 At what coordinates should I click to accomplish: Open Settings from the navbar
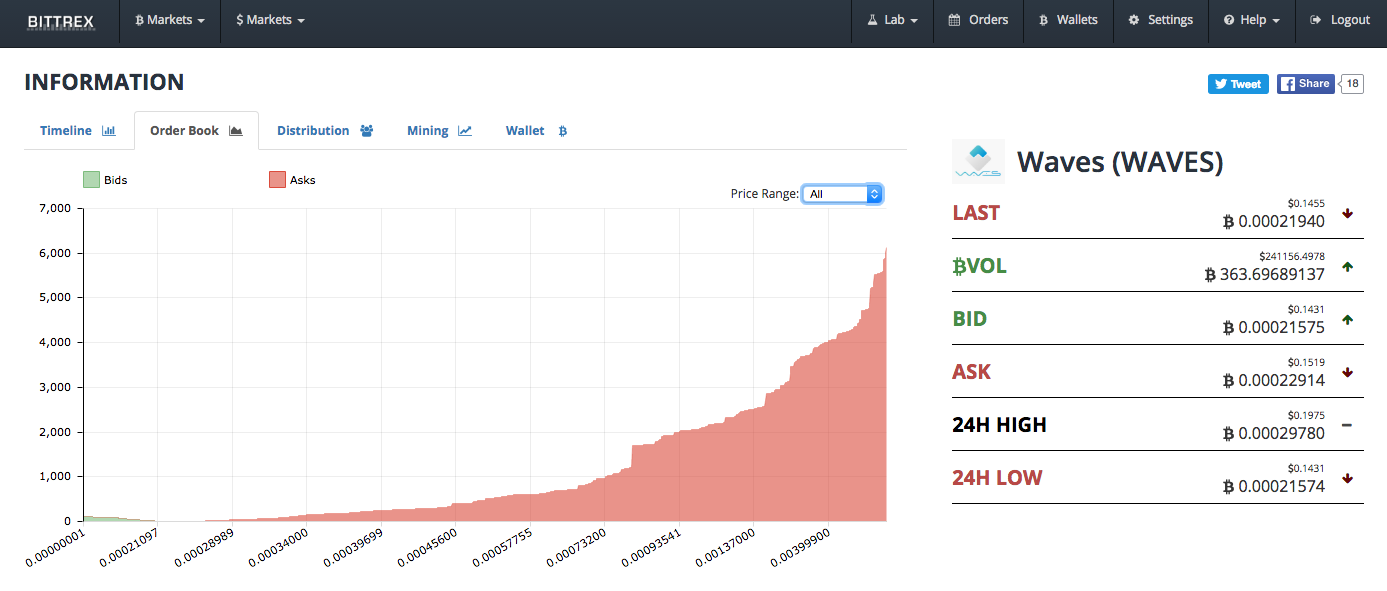(1160, 20)
